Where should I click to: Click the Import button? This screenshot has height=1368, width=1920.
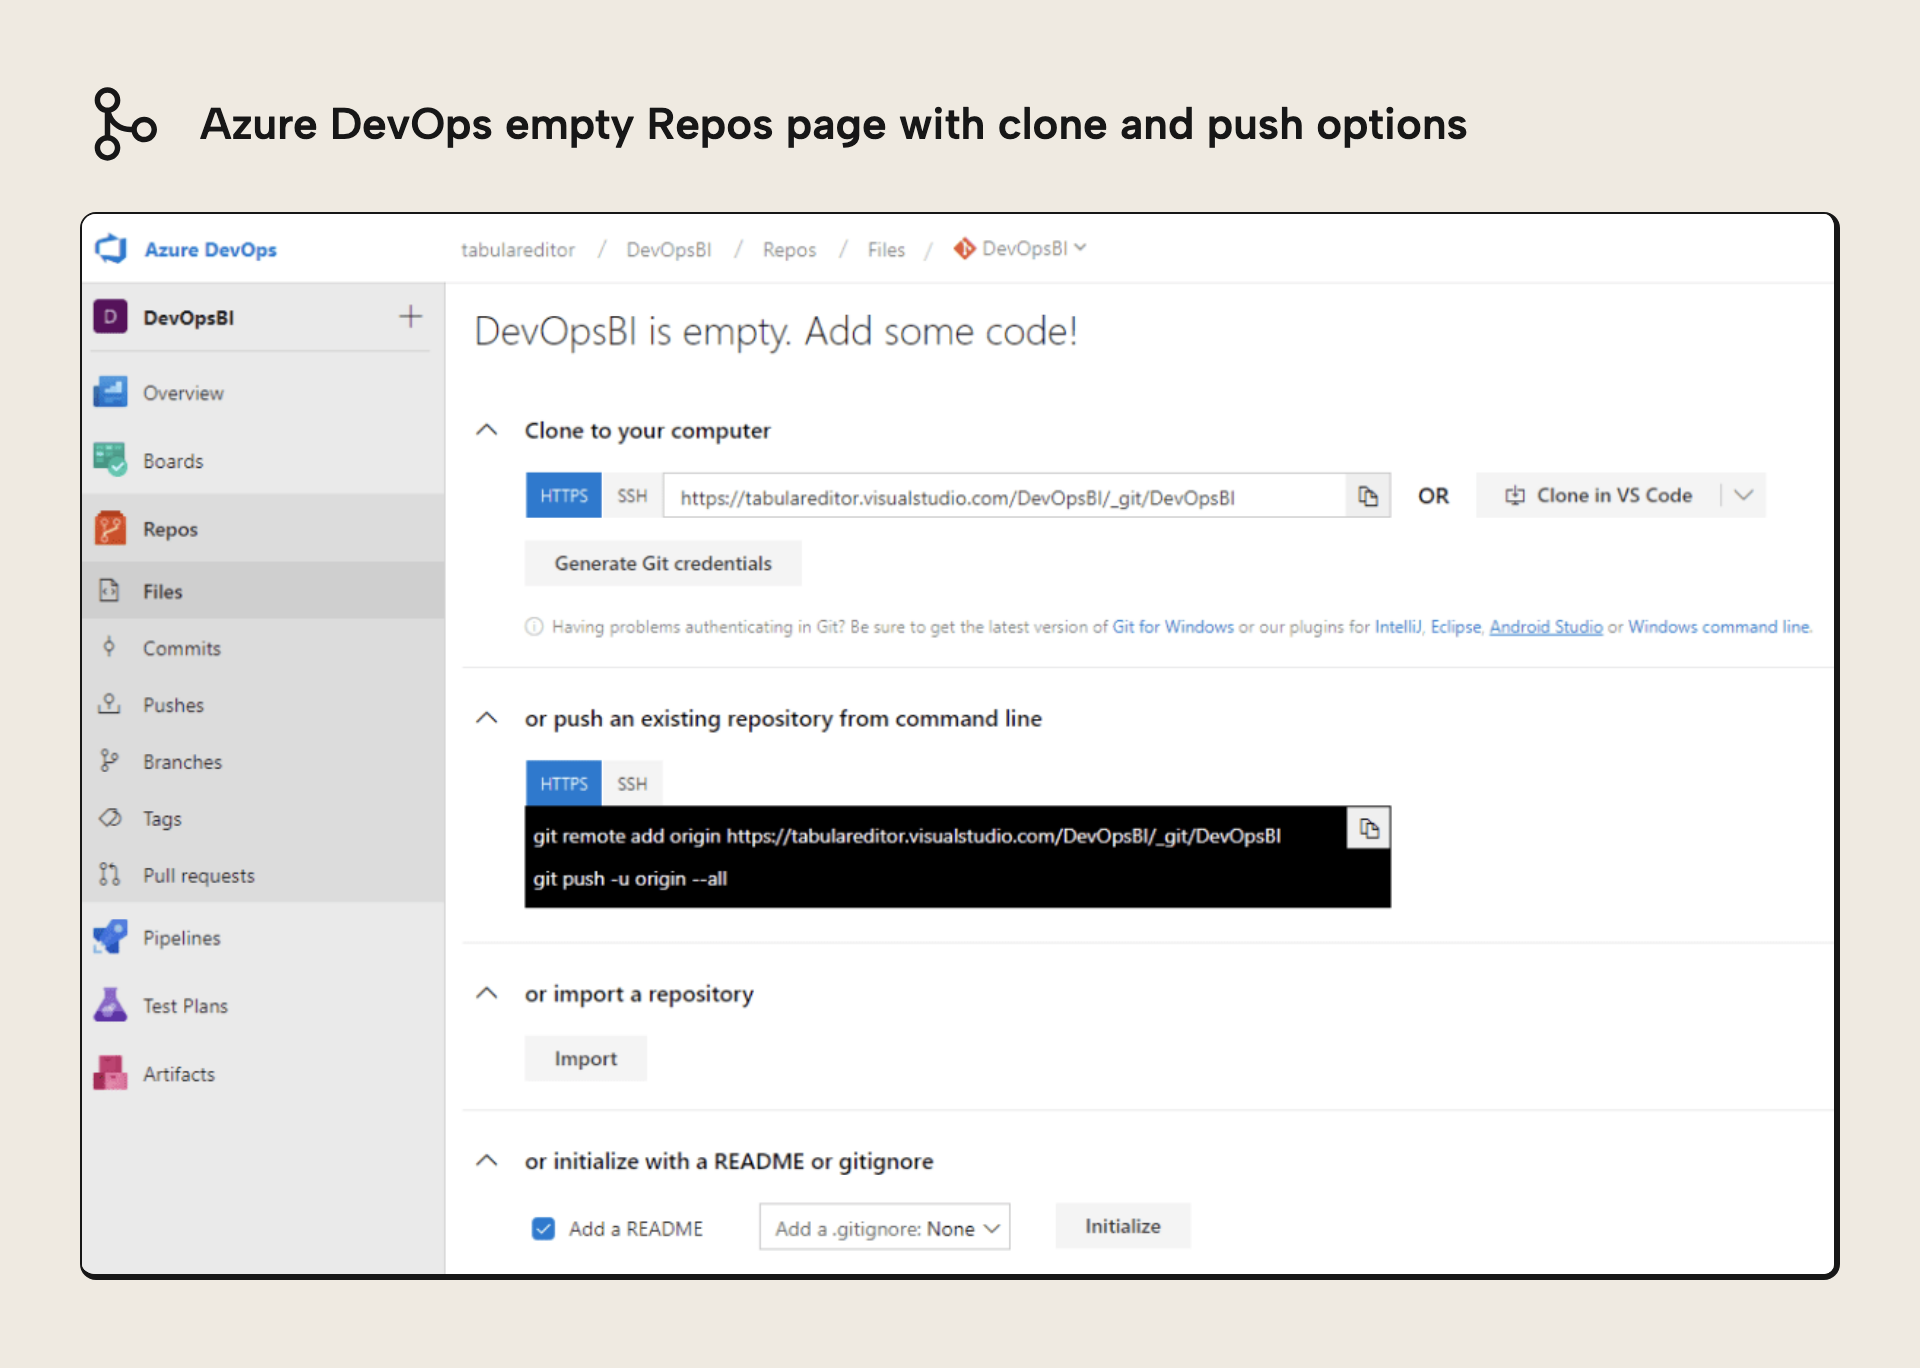click(x=586, y=1059)
